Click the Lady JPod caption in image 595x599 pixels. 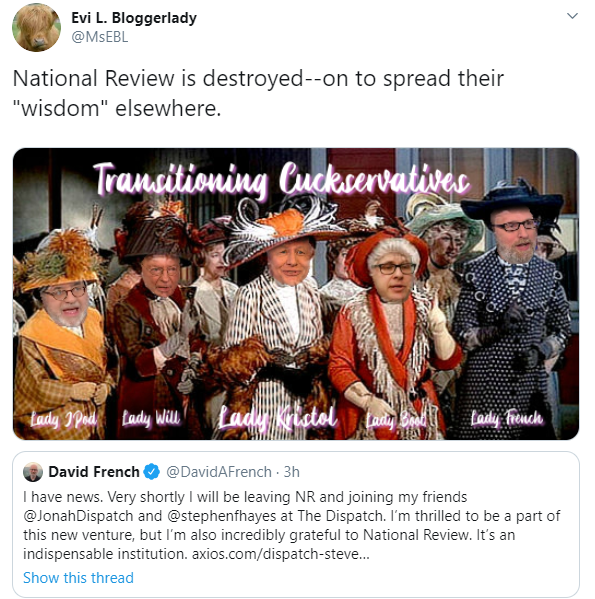pos(64,419)
